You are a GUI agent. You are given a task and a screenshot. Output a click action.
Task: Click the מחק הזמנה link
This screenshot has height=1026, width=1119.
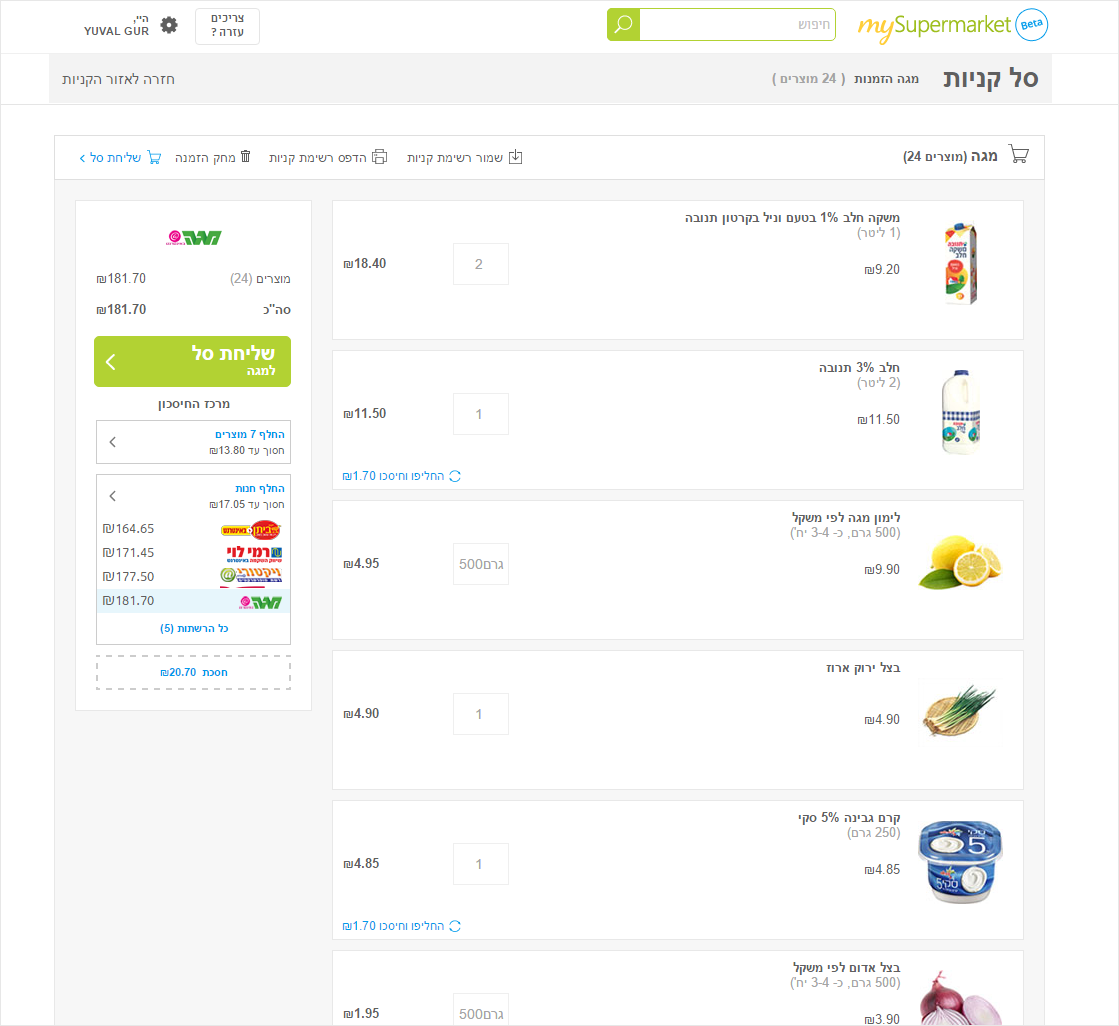[206, 157]
